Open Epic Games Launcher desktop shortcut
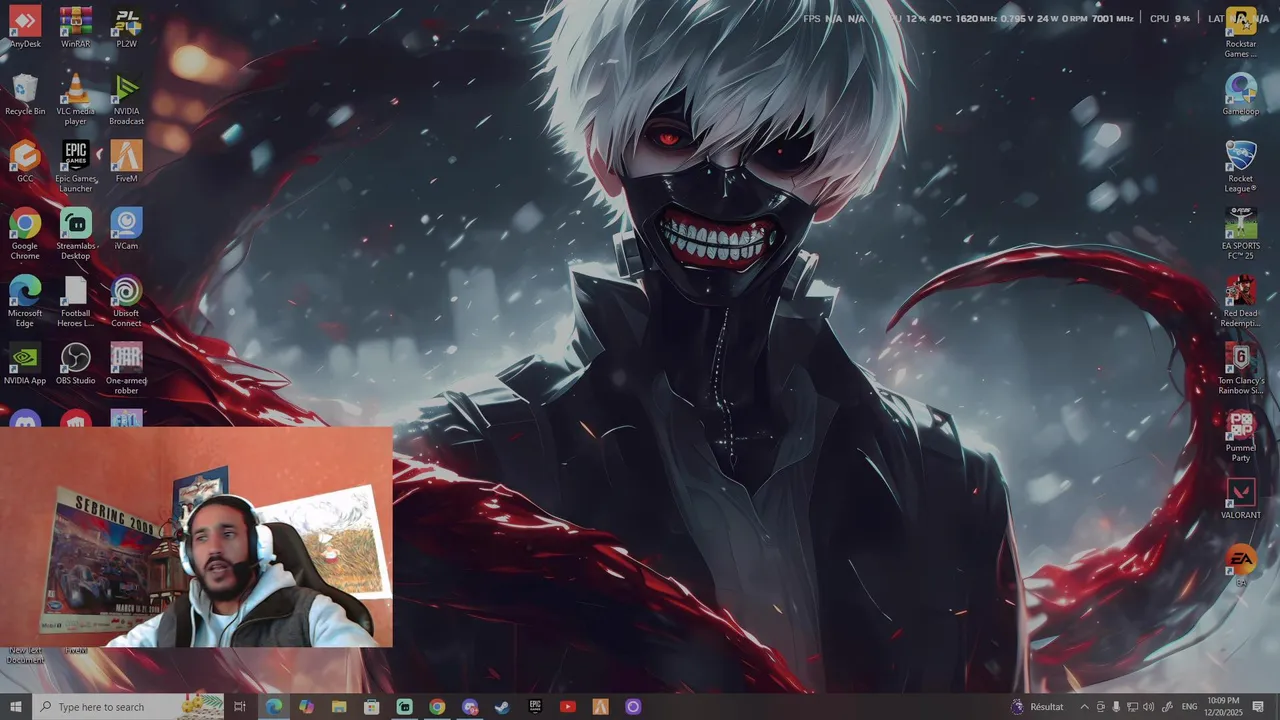The image size is (1280, 720). coord(76,166)
